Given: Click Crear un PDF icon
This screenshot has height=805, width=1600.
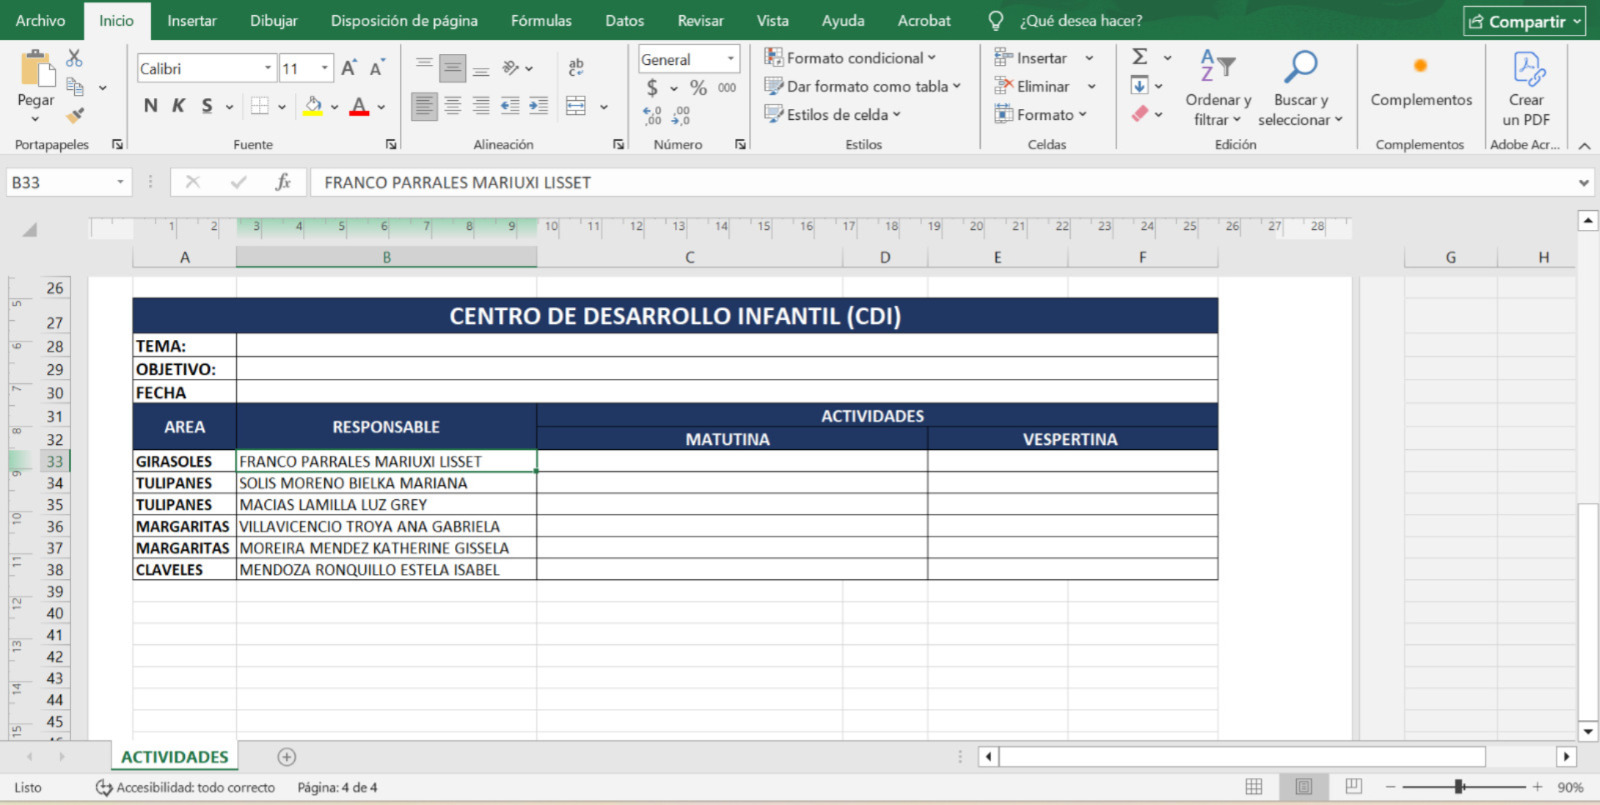Looking at the screenshot, I should [x=1526, y=88].
